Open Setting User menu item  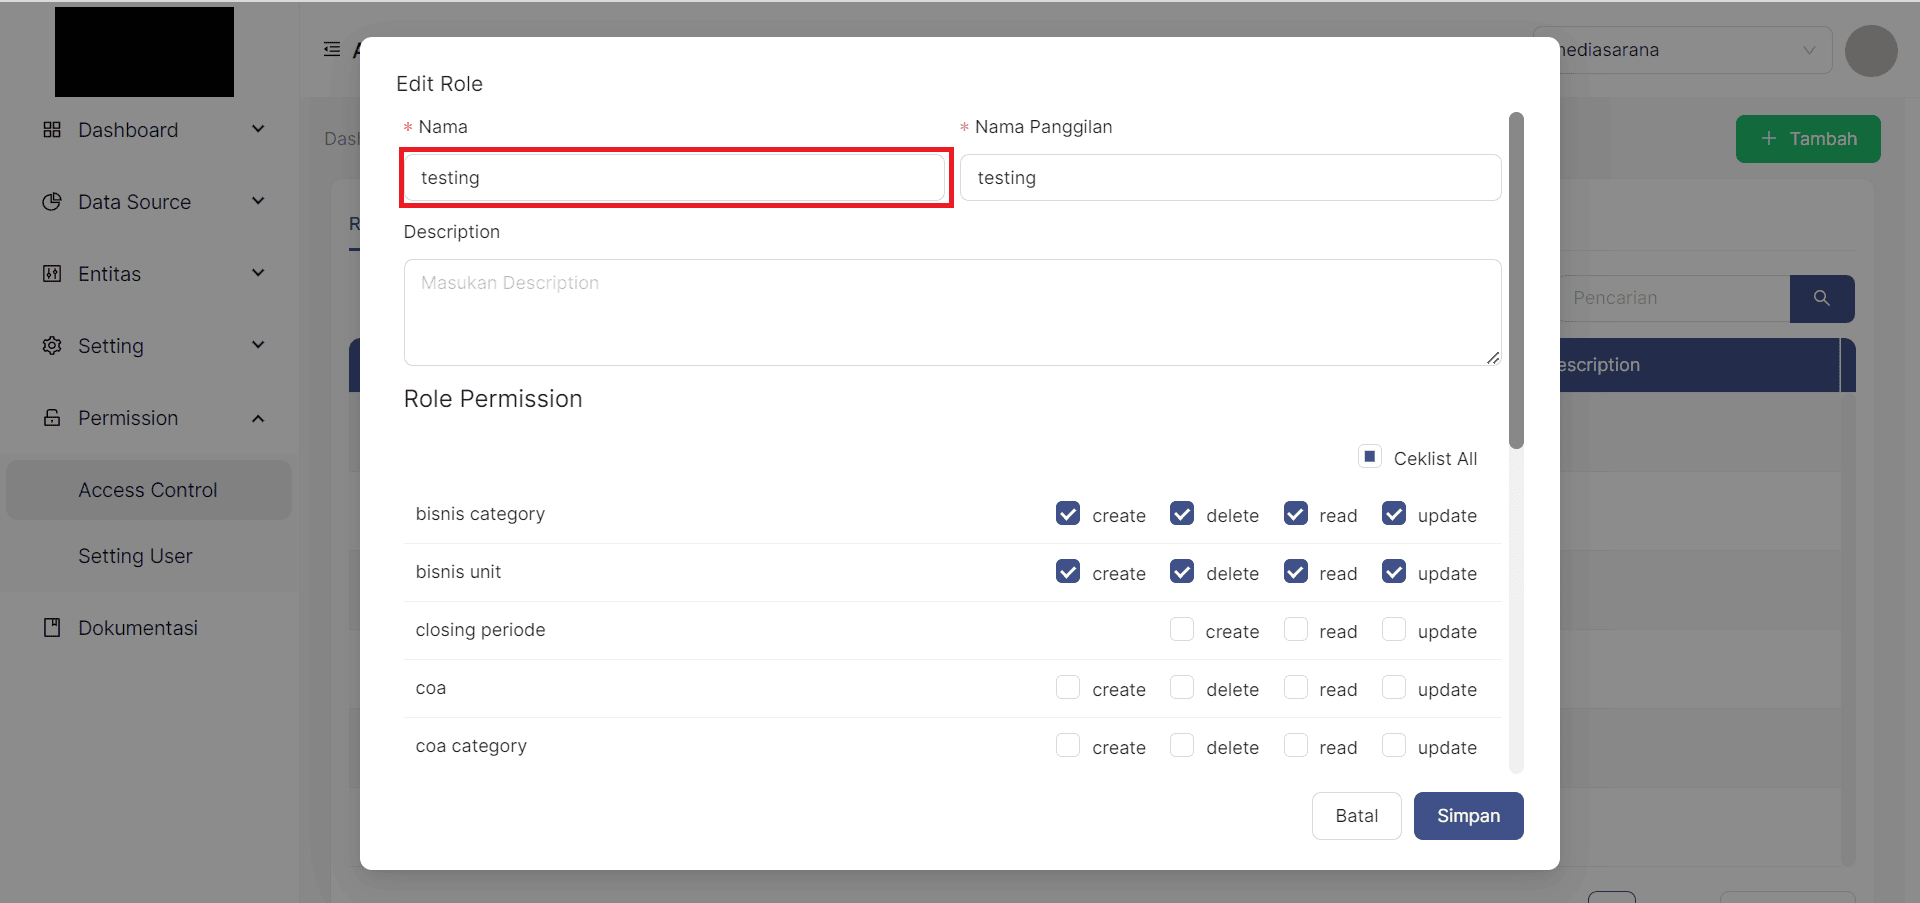point(135,556)
